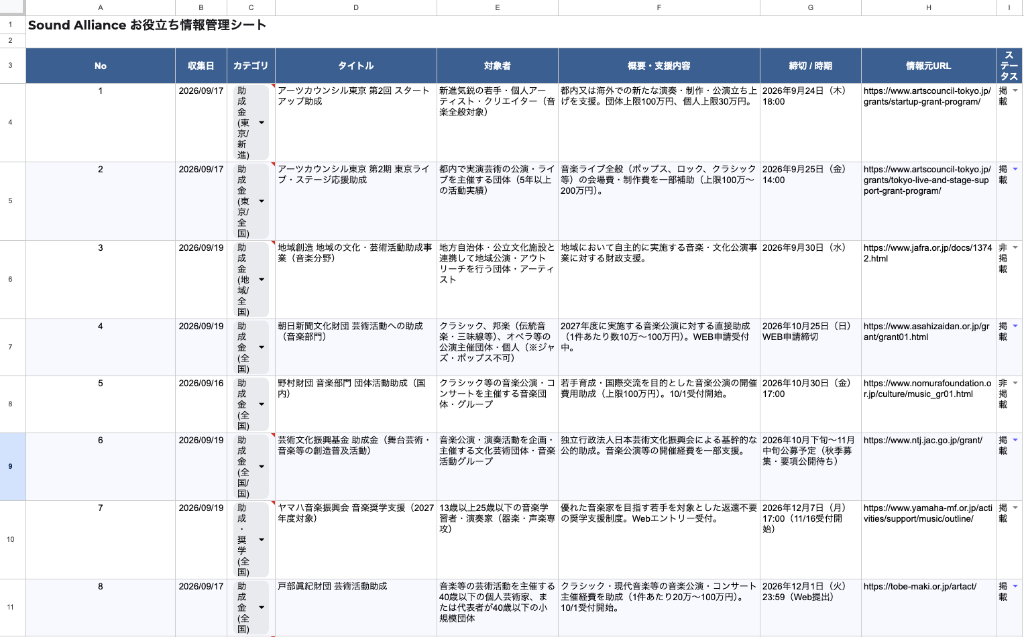Screen dimensions: 1024x637
Task: Click the 'ステータス' header cell
Action: click(1010, 65)
